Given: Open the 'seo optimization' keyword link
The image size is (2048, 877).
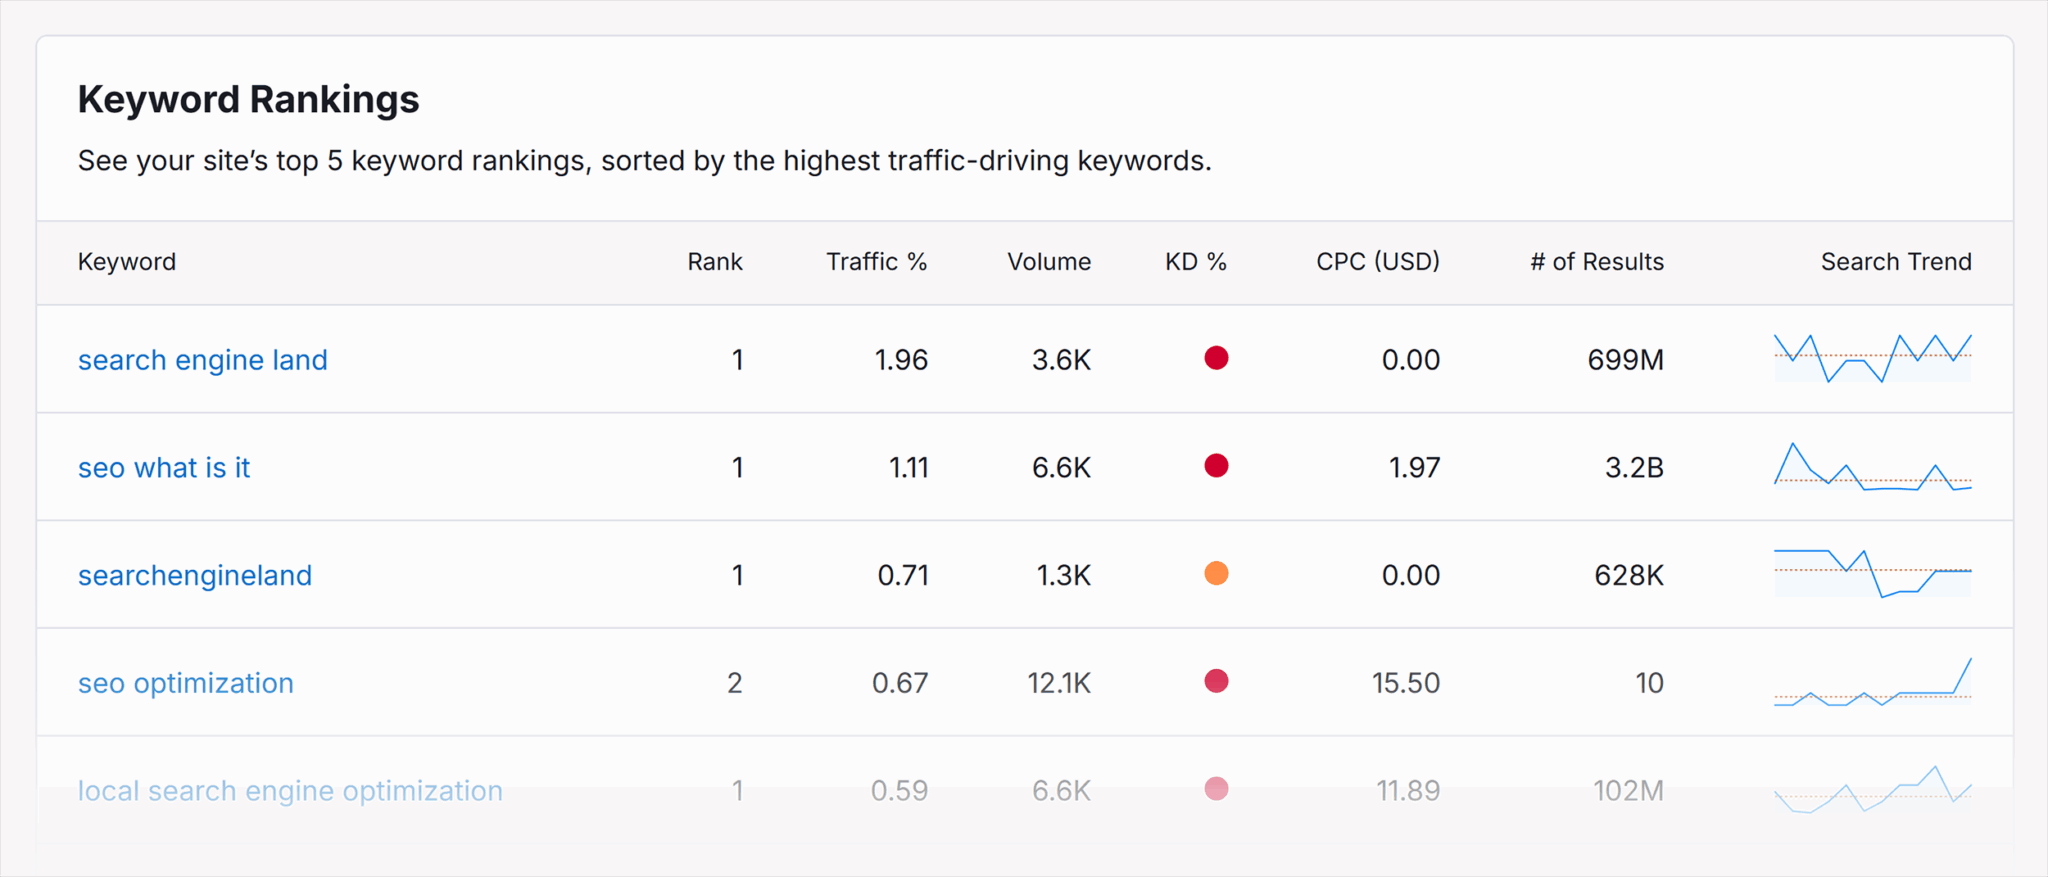Looking at the screenshot, I should 186,683.
